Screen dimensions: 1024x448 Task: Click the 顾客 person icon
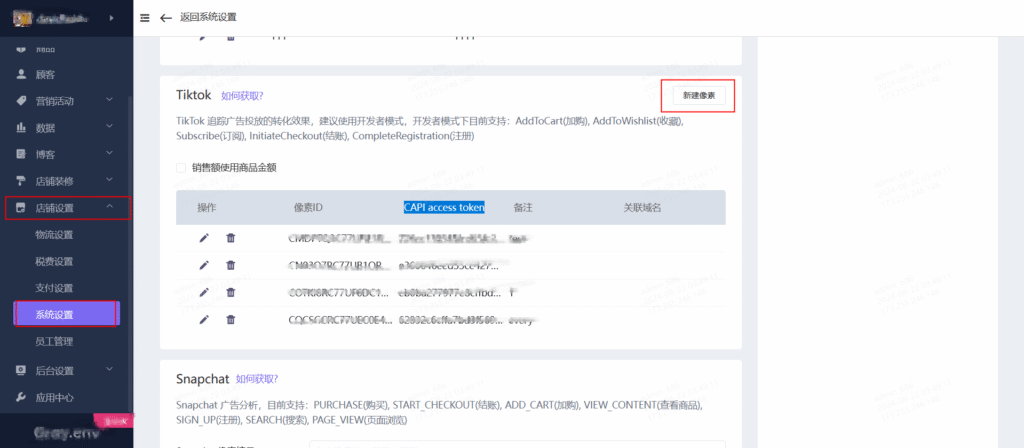(21, 74)
